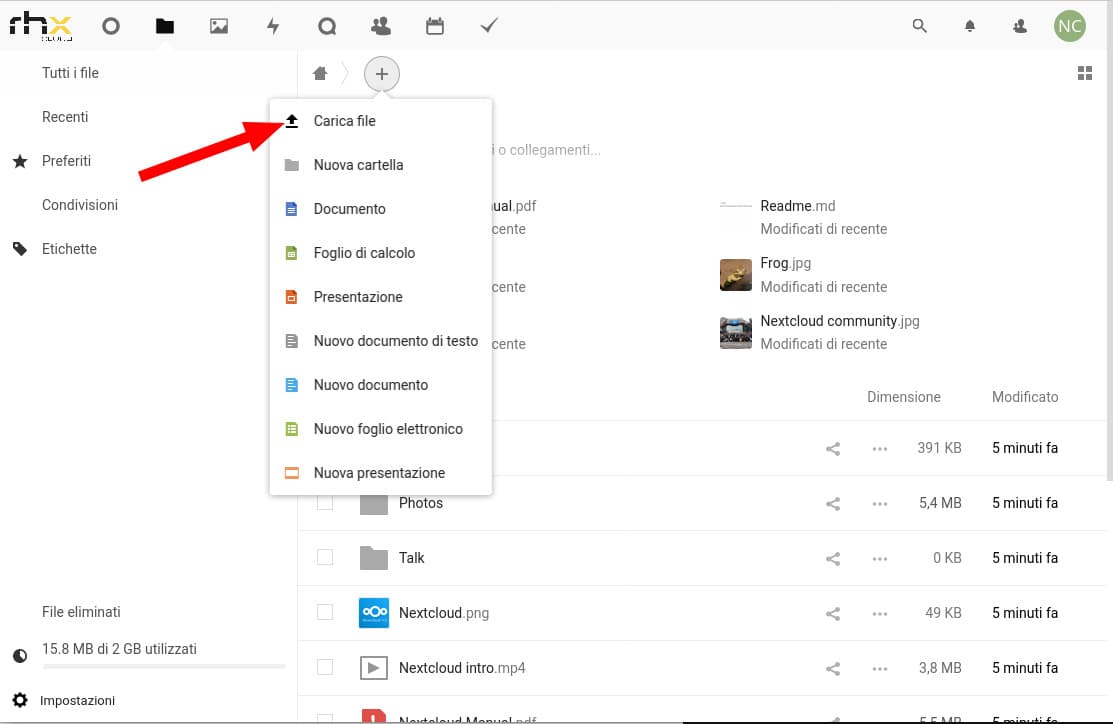Open File eliminati in the sidebar

pos(82,612)
